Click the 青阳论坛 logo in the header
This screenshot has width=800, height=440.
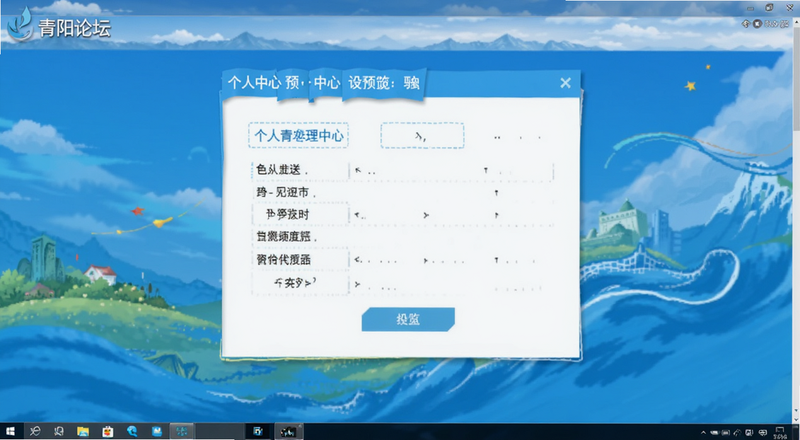click(59, 27)
